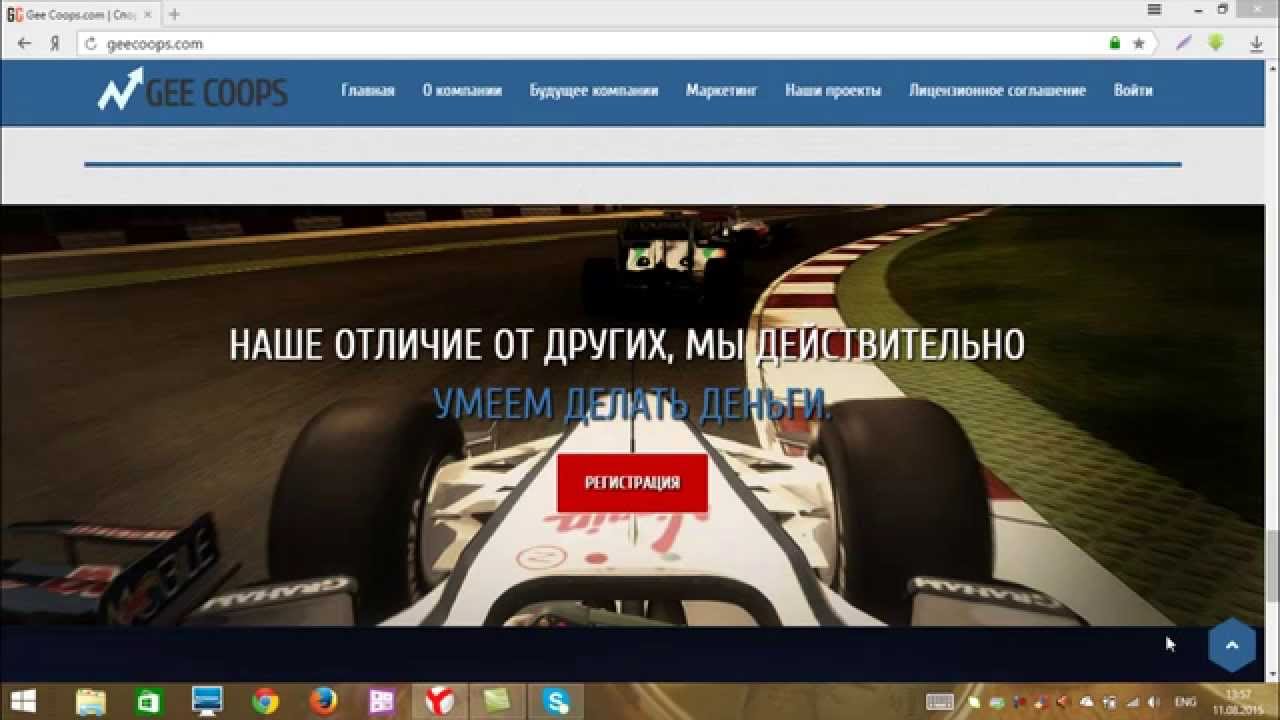Click the green download-arrow extension icon
1280x720 pixels.
point(1216,43)
